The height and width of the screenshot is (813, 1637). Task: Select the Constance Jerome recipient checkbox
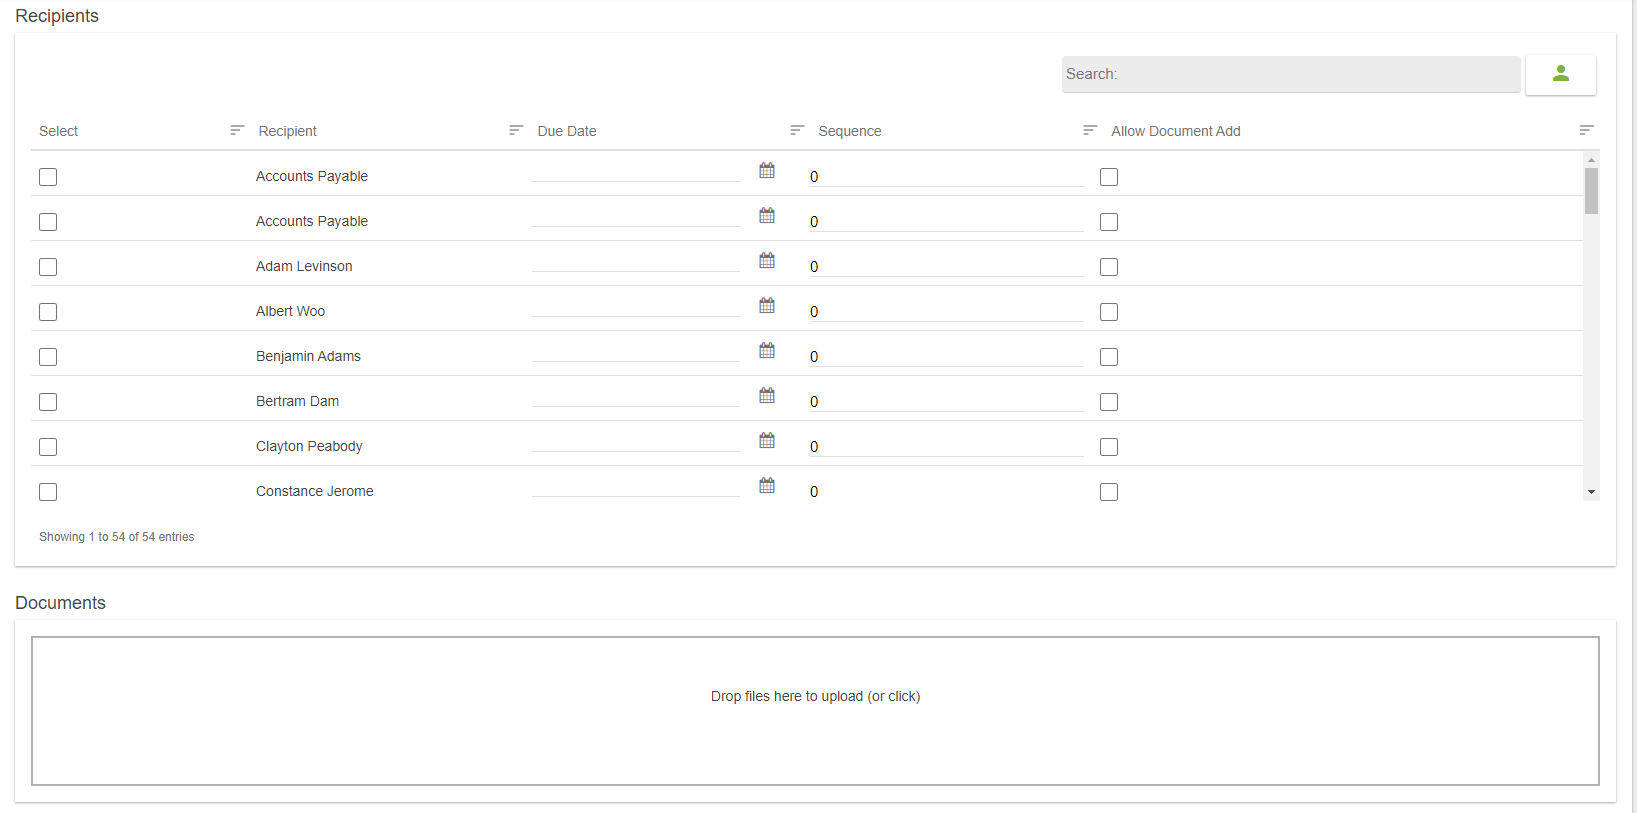coord(48,492)
